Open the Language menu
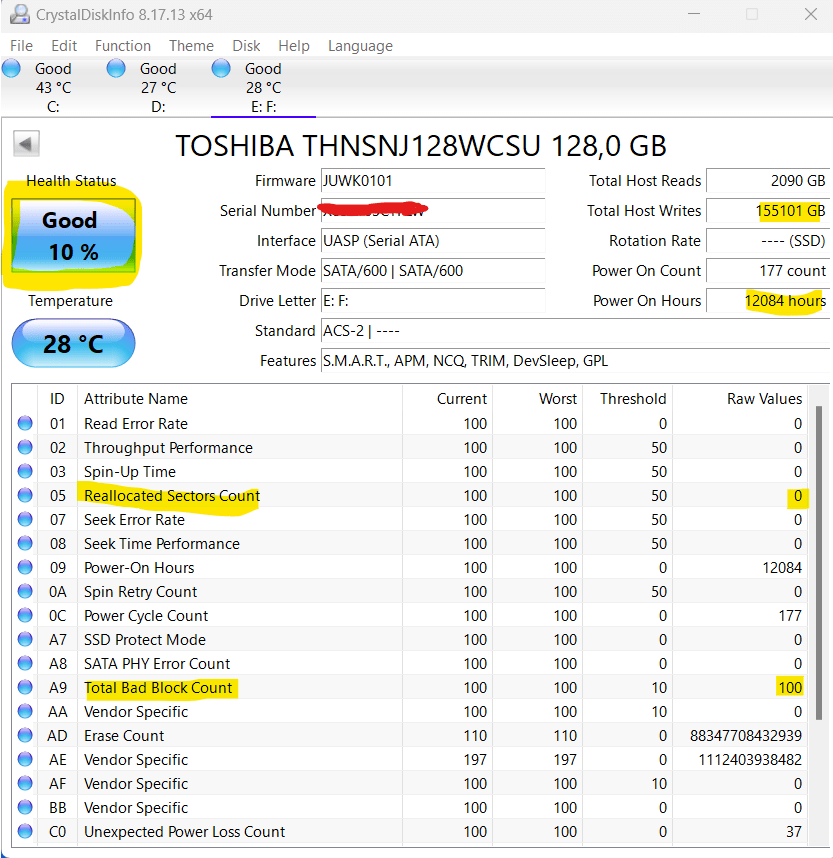Screen dimensions: 833x858 [x=359, y=46]
